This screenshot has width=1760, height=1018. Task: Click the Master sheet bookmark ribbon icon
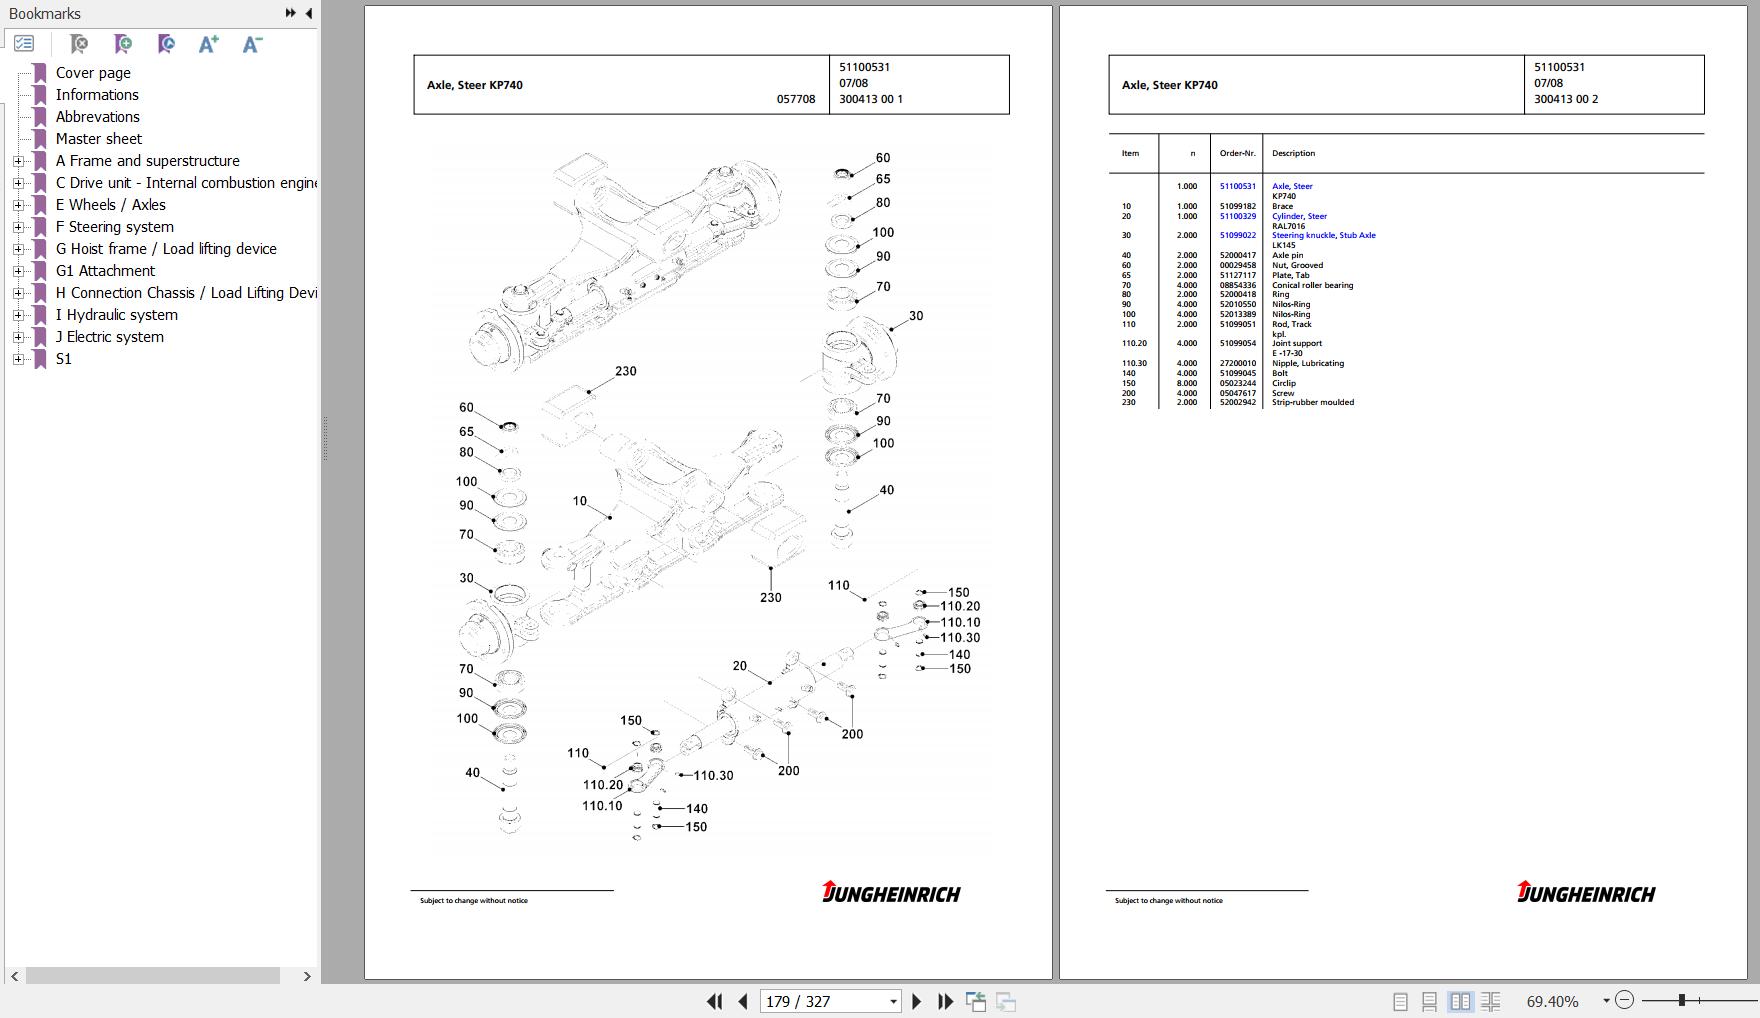[40, 139]
